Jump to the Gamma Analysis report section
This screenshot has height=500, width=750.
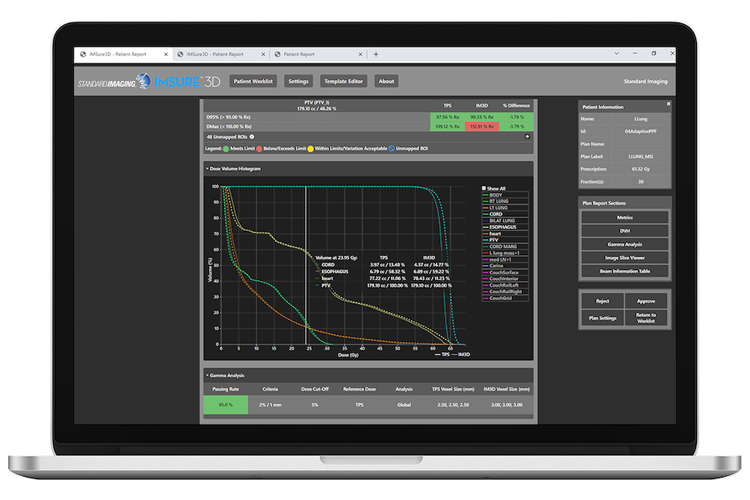click(x=625, y=244)
